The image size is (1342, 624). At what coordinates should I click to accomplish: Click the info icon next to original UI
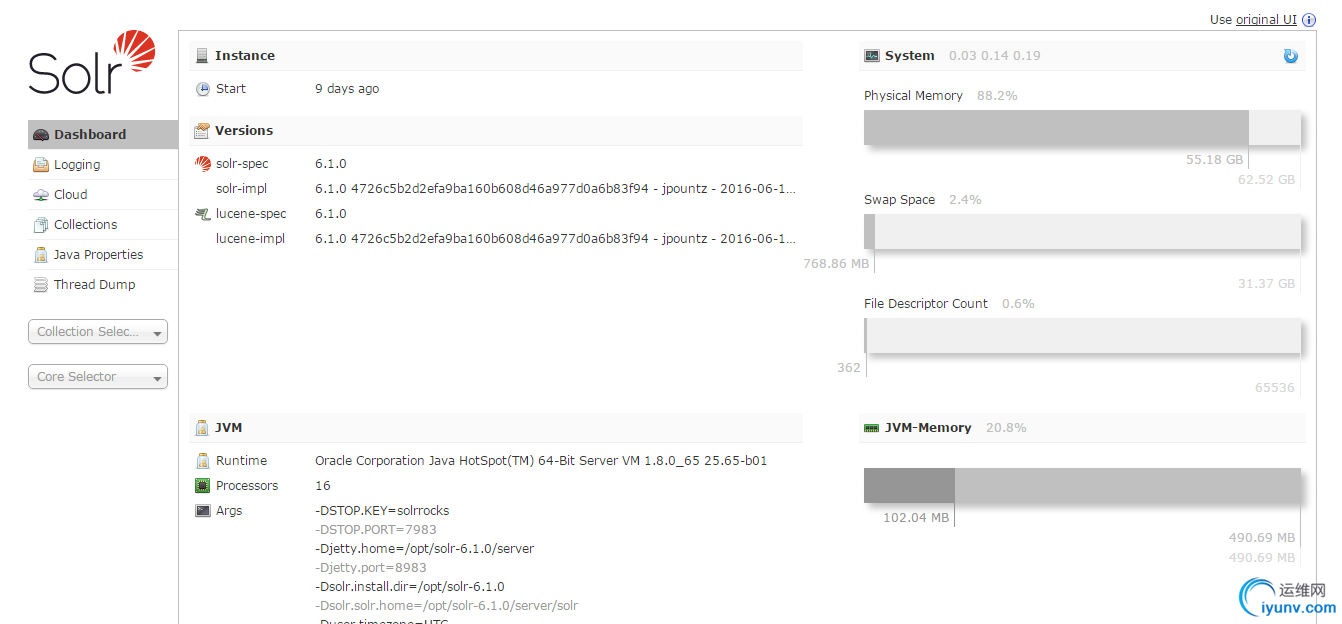click(x=1309, y=20)
